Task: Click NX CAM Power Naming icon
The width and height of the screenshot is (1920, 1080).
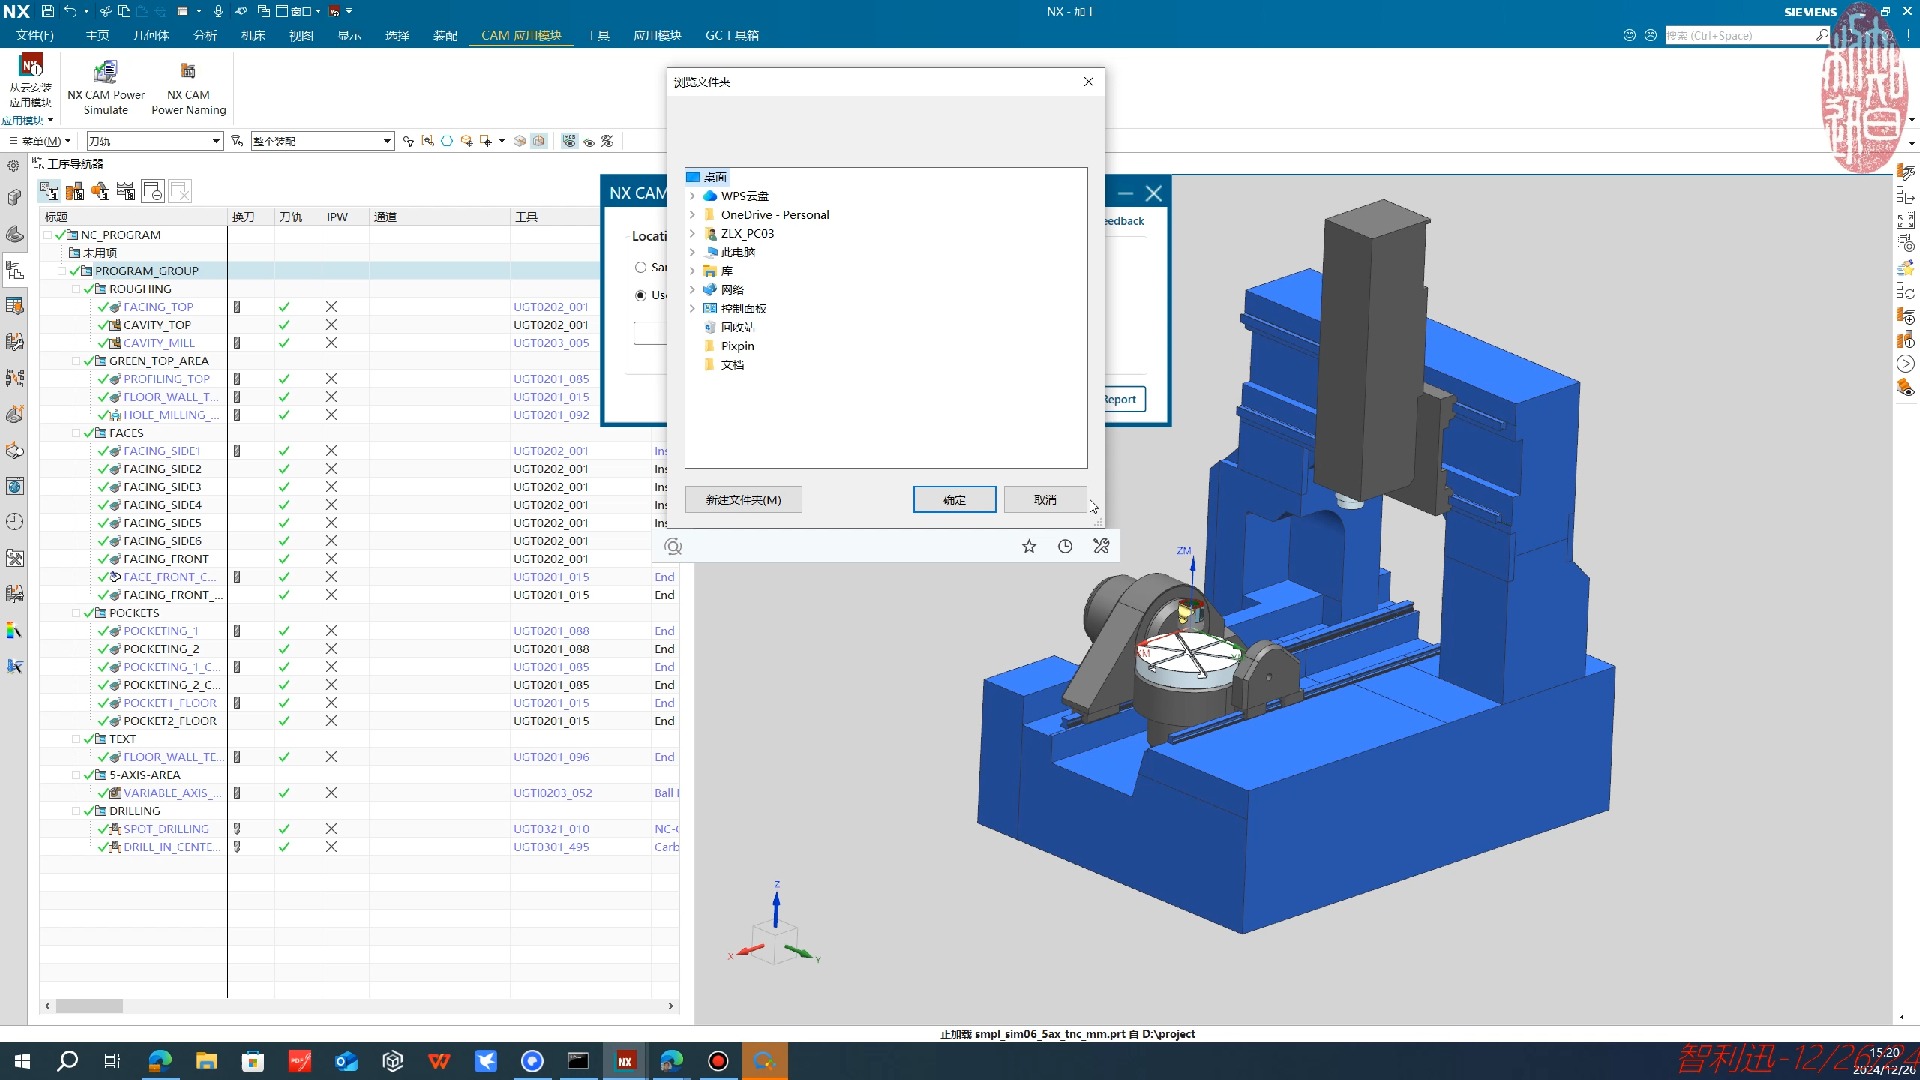Action: pyautogui.click(x=188, y=72)
